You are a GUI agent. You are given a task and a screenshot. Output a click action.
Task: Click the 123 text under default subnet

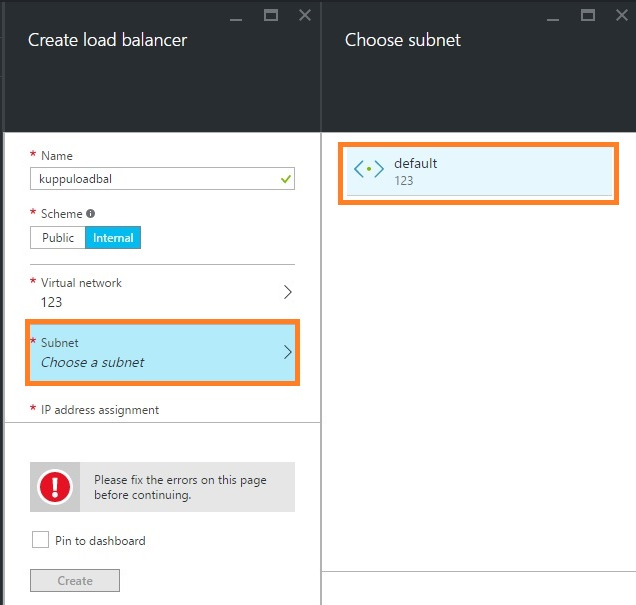tap(404, 180)
